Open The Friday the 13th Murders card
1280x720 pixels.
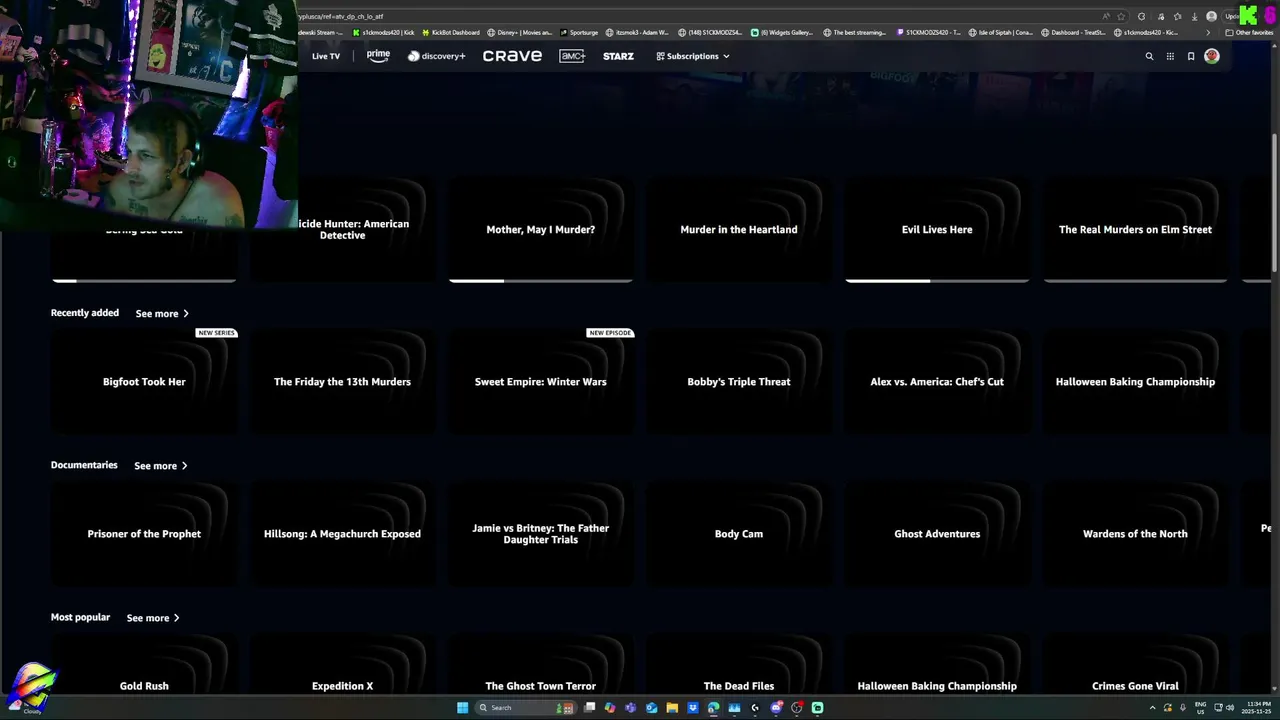click(342, 382)
